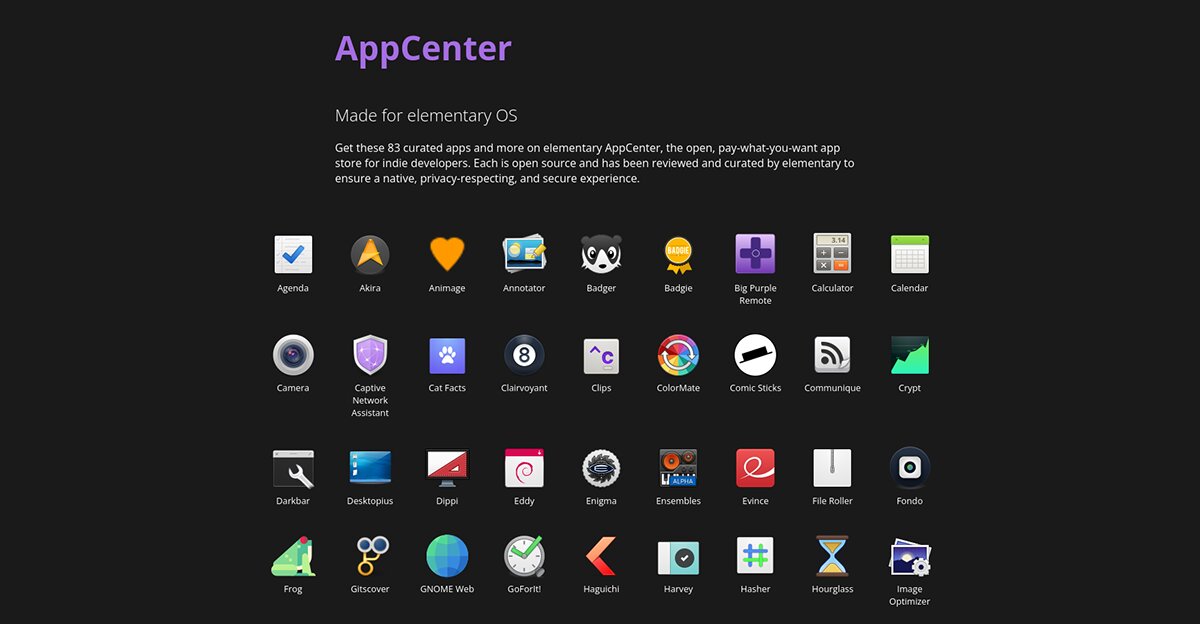Viewport: 1200px width, 624px height.
Task: Select the Camera lens icon
Action: tap(293, 355)
